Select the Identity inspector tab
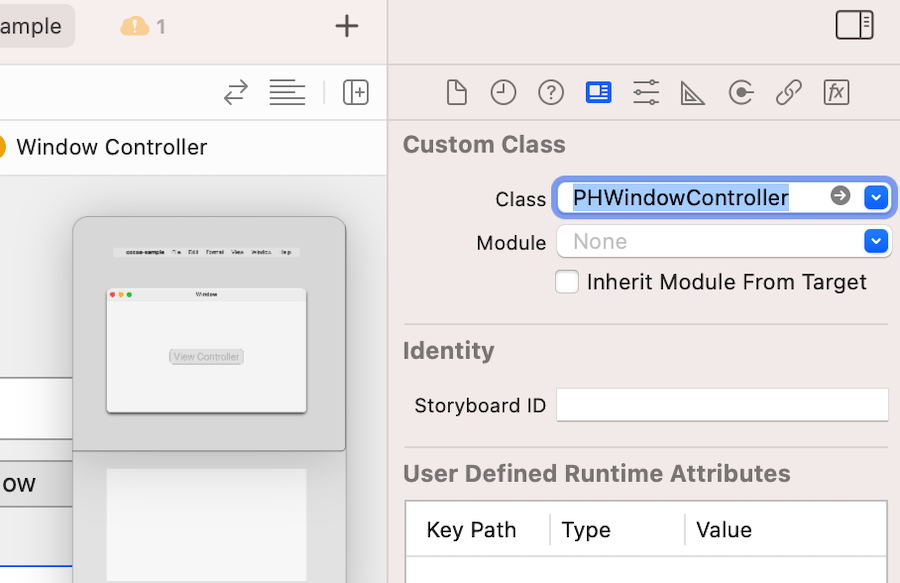 tap(598, 93)
